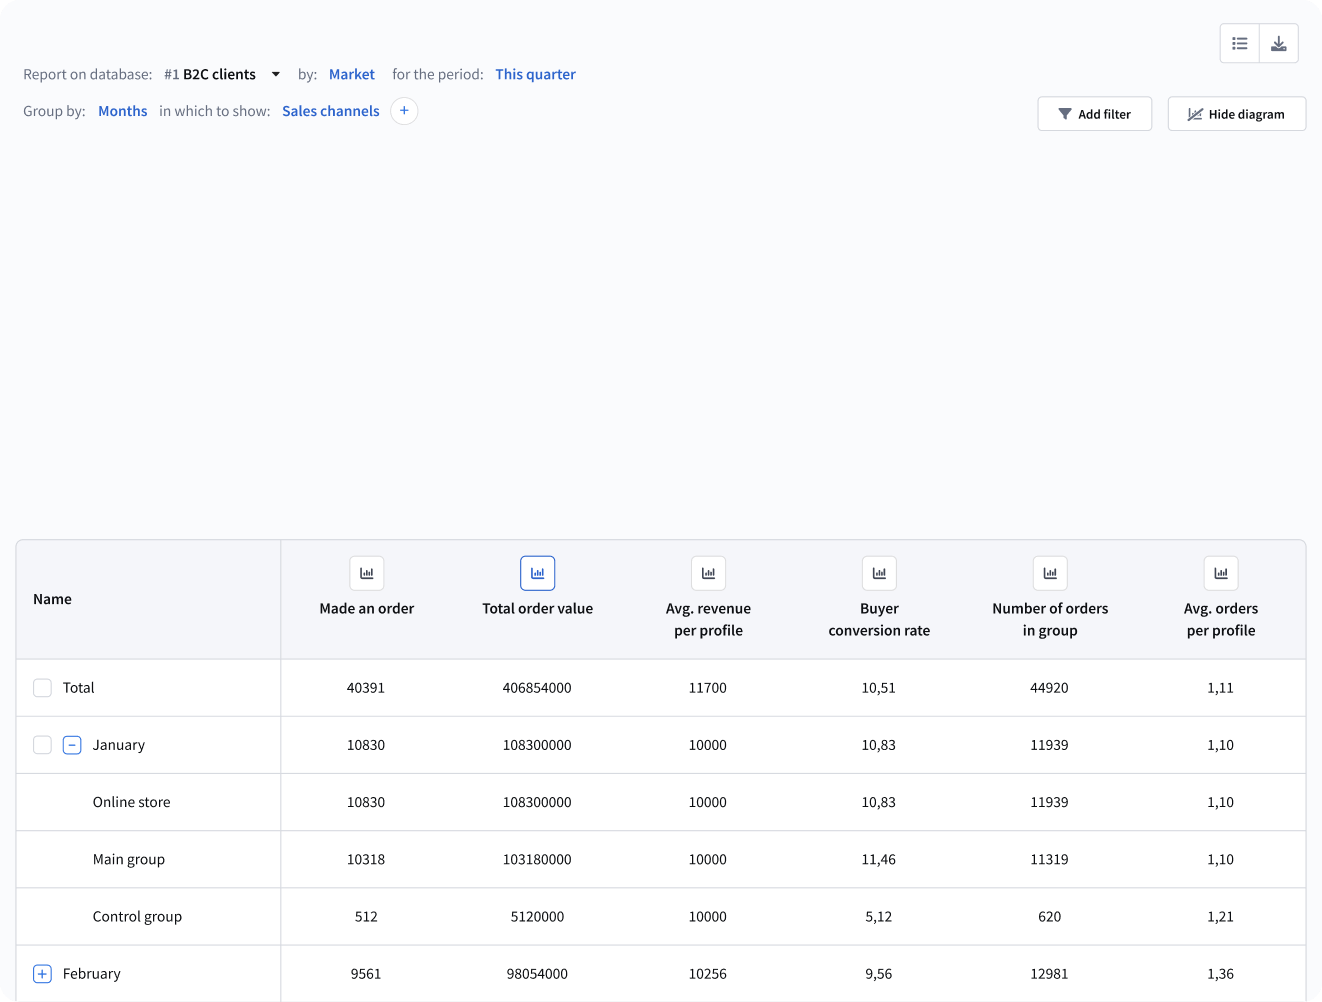Screen dimensions: 1322x1002
Task: Check the January row checkbox
Action: click(x=42, y=745)
